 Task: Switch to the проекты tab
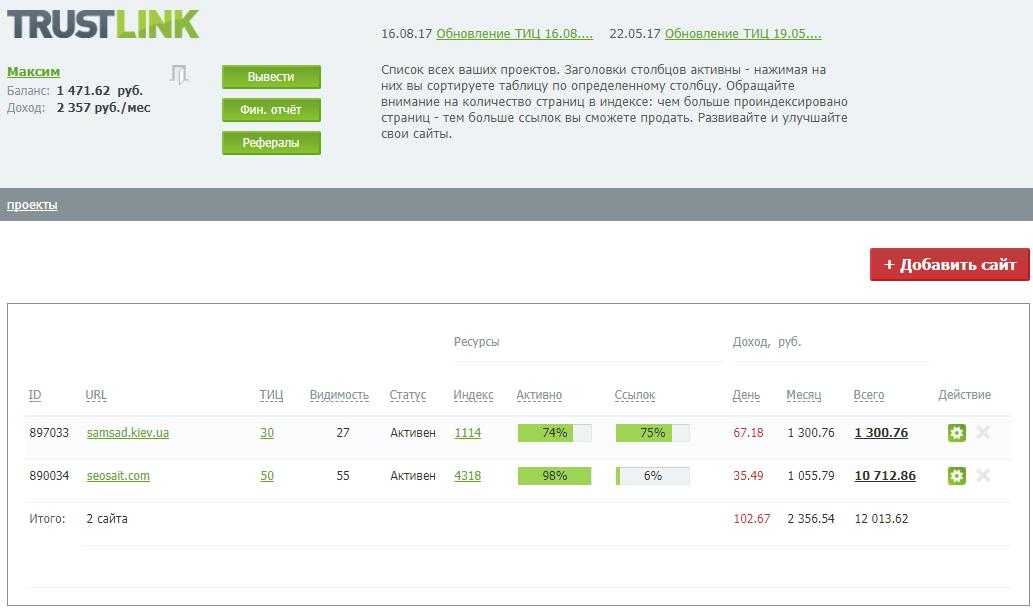[x=32, y=205]
